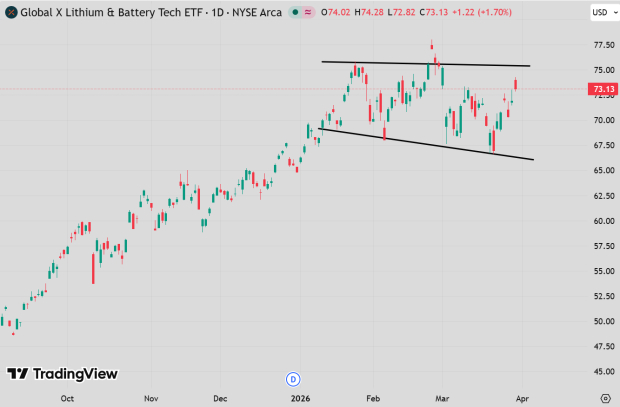Click the 50.00 price axis label

pos(603,321)
